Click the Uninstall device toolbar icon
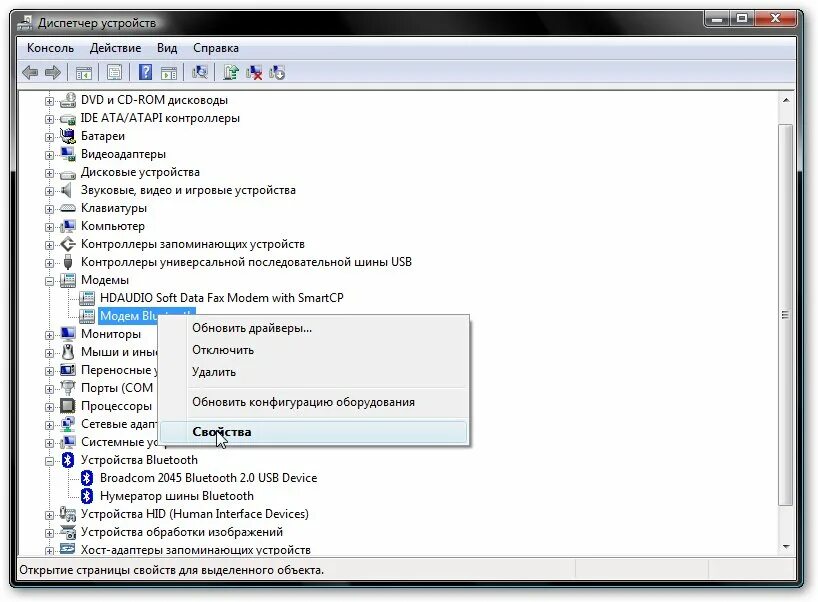The width and height of the screenshot is (818, 602). click(x=277, y=72)
